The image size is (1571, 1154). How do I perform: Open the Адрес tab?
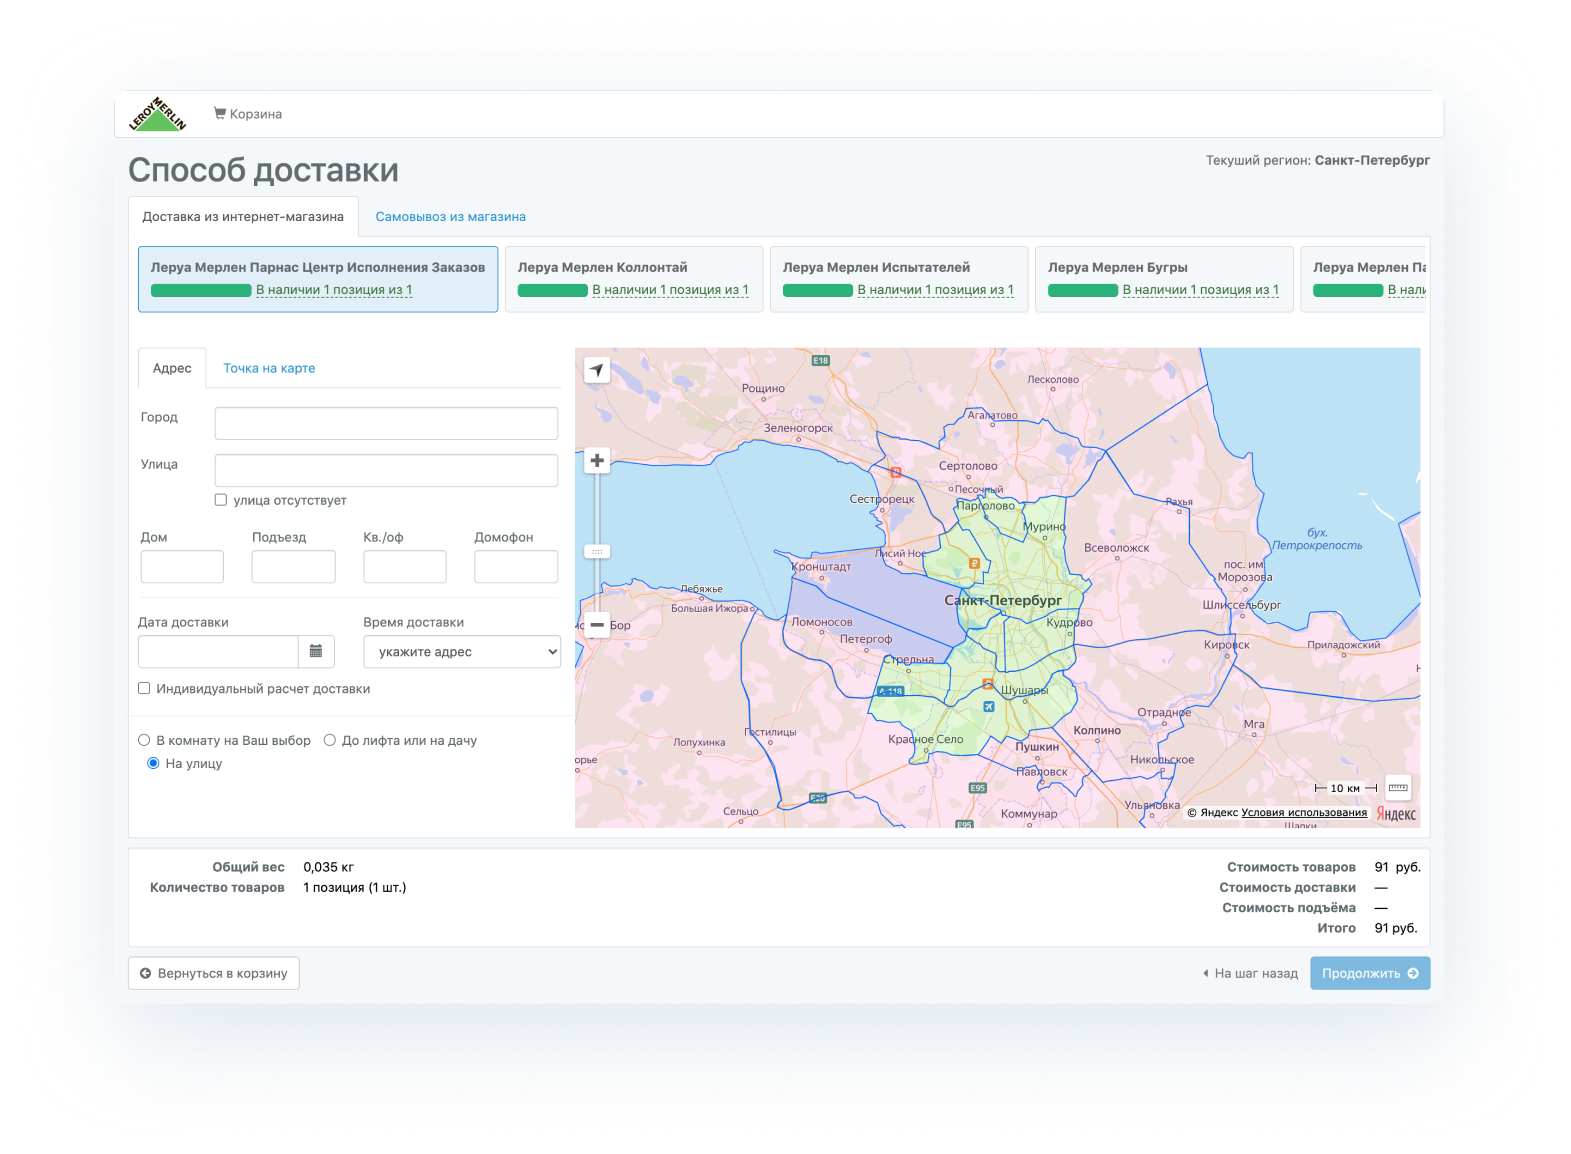point(172,368)
